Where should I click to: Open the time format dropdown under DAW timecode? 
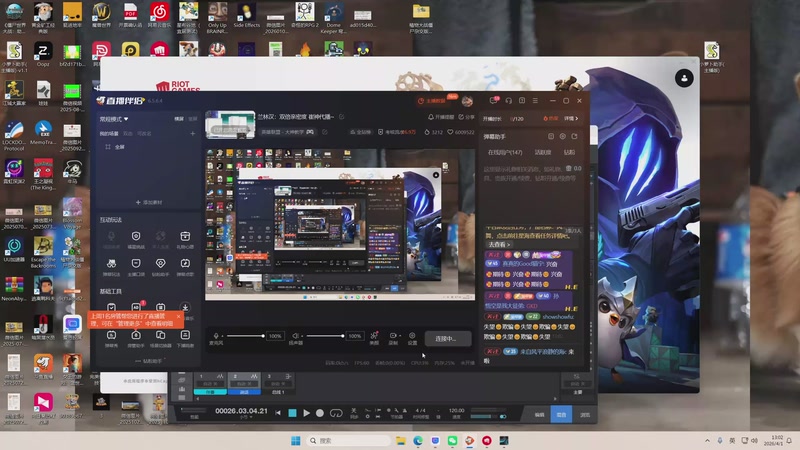244,418
